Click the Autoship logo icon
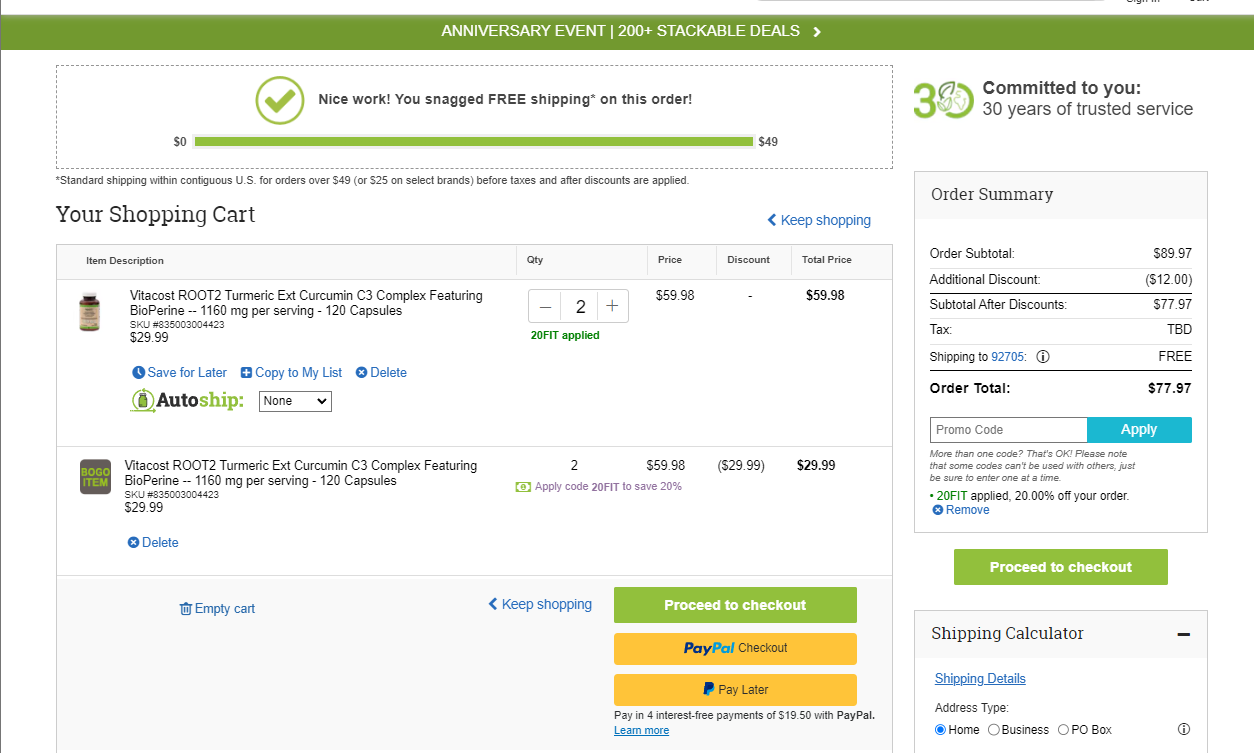Image resolution: width=1254 pixels, height=753 pixels. tap(187, 400)
